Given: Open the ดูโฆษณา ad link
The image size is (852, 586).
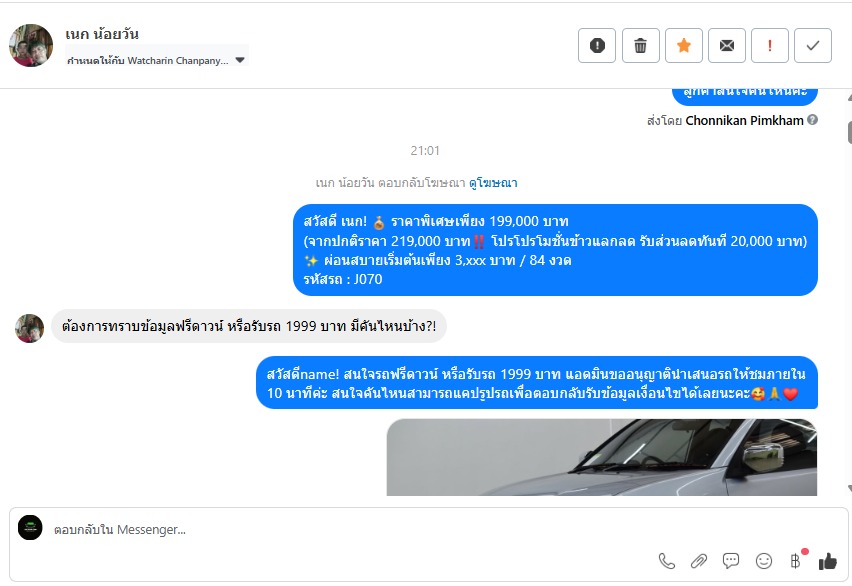Looking at the screenshot, I should pos(493,183).
